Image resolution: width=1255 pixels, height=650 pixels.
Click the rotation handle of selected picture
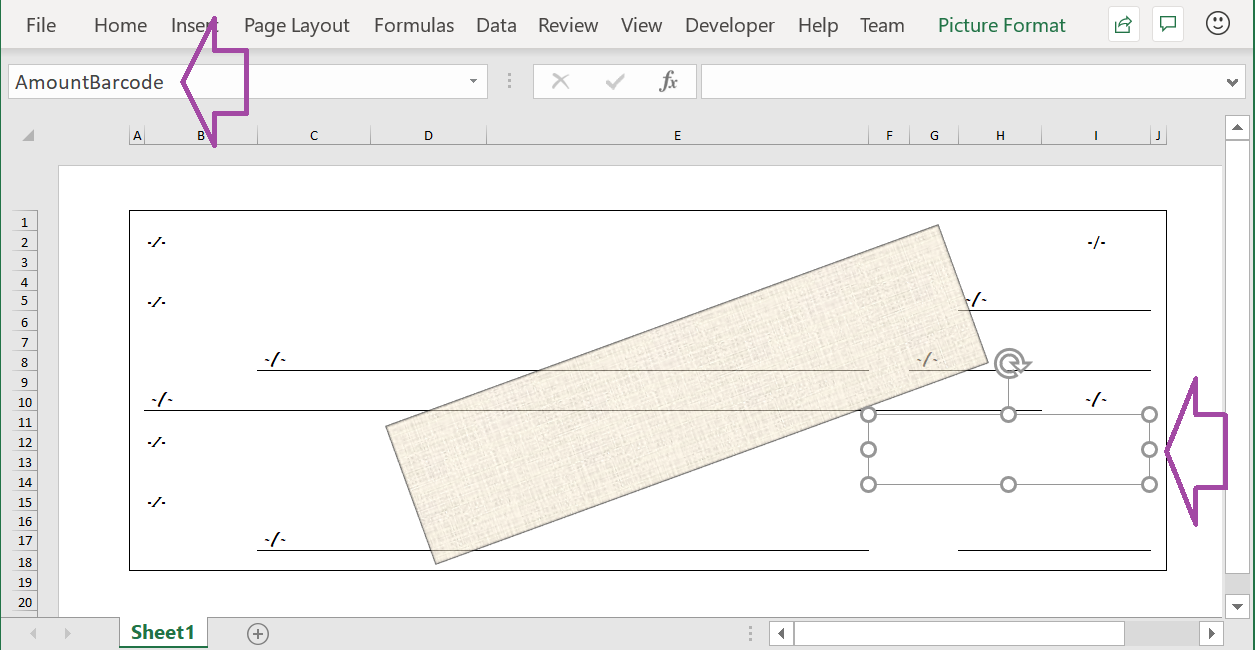click(1010, 363)
